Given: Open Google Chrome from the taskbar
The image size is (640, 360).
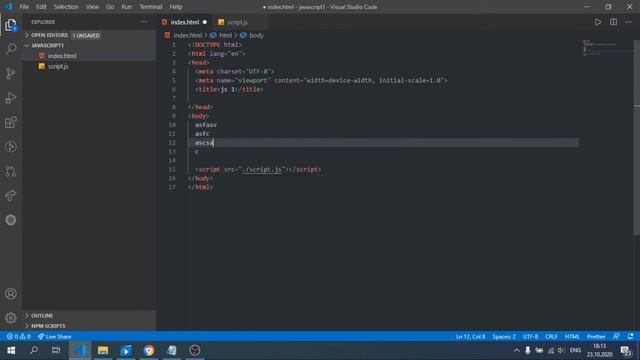Looking at the screenshot, I should pos(149,350).
